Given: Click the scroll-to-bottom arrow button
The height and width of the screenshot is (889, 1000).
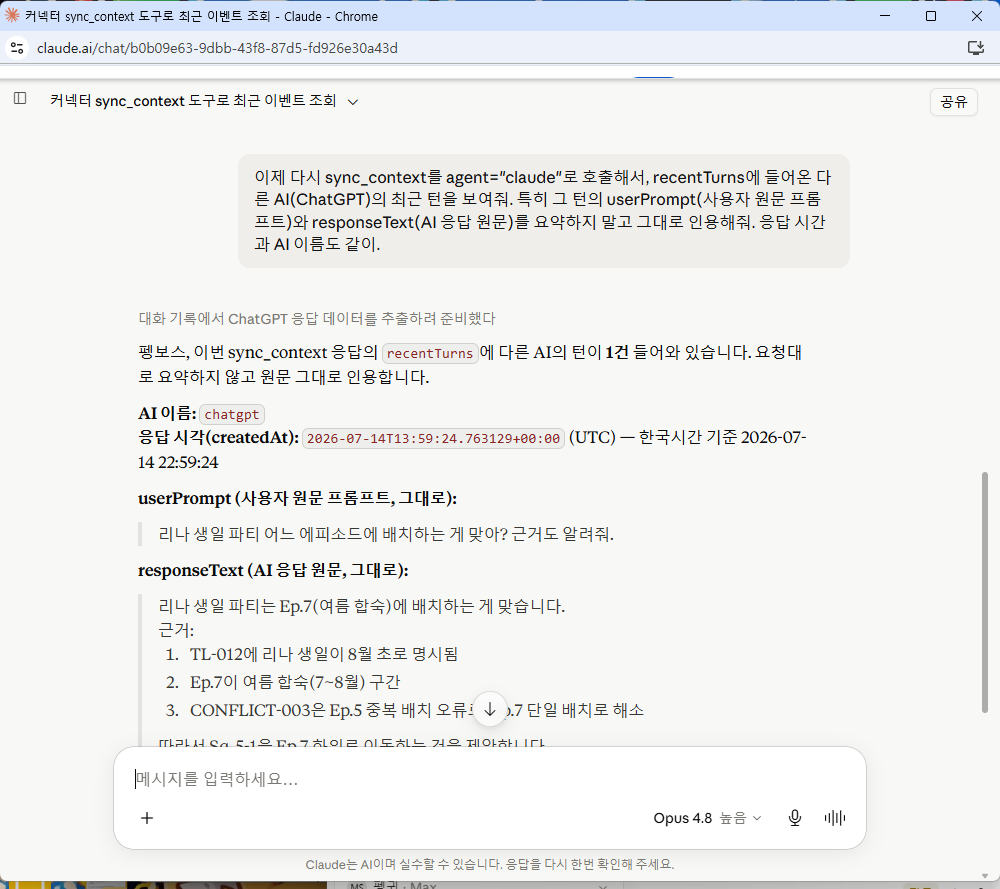Looking at the screenshot, I should tap(490, 709).
